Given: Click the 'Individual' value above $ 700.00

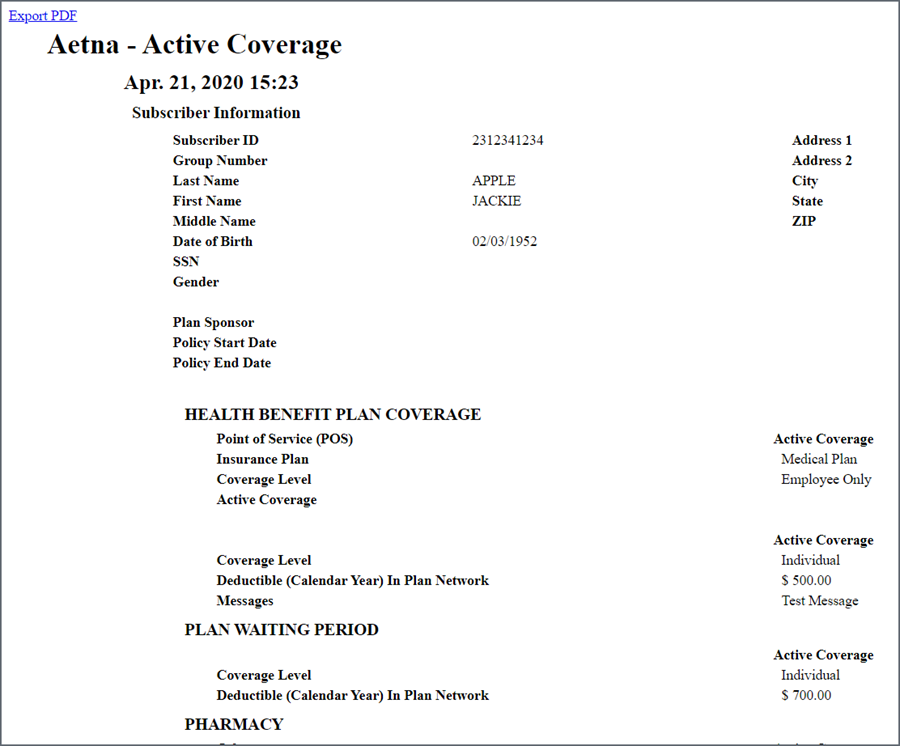Looking at the screenshot, I should point(810,675).
